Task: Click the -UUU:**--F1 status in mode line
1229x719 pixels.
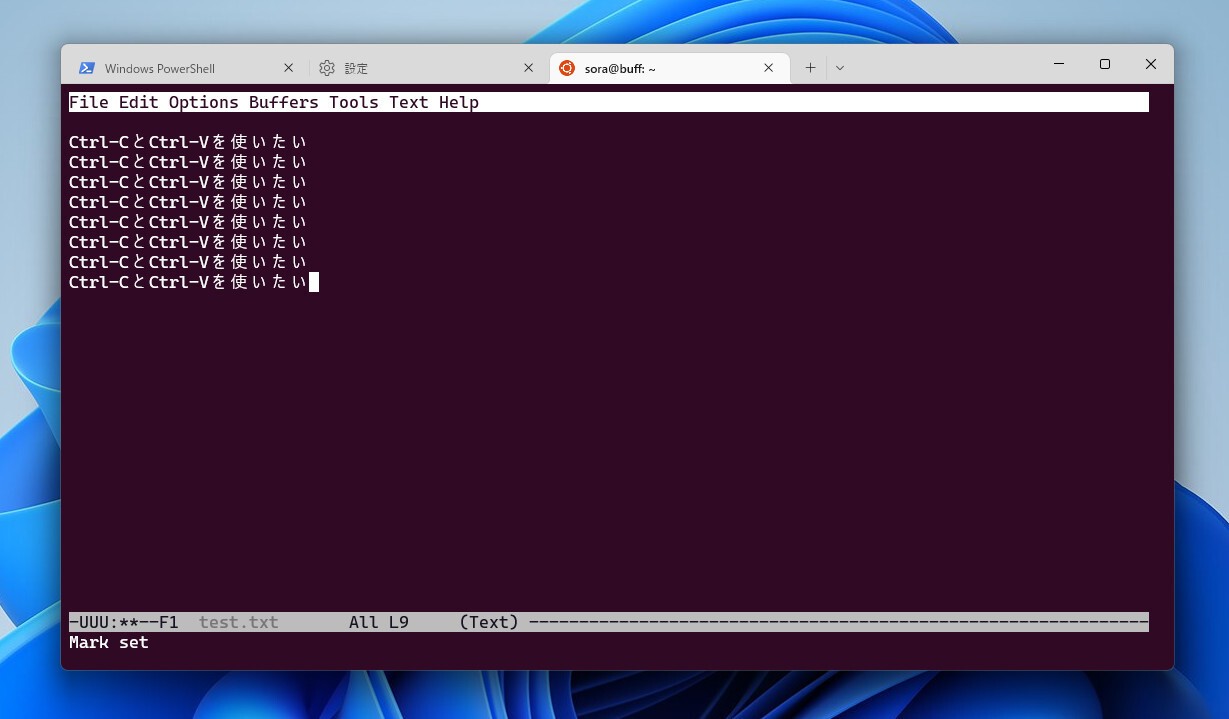Action: pos(124,622)
